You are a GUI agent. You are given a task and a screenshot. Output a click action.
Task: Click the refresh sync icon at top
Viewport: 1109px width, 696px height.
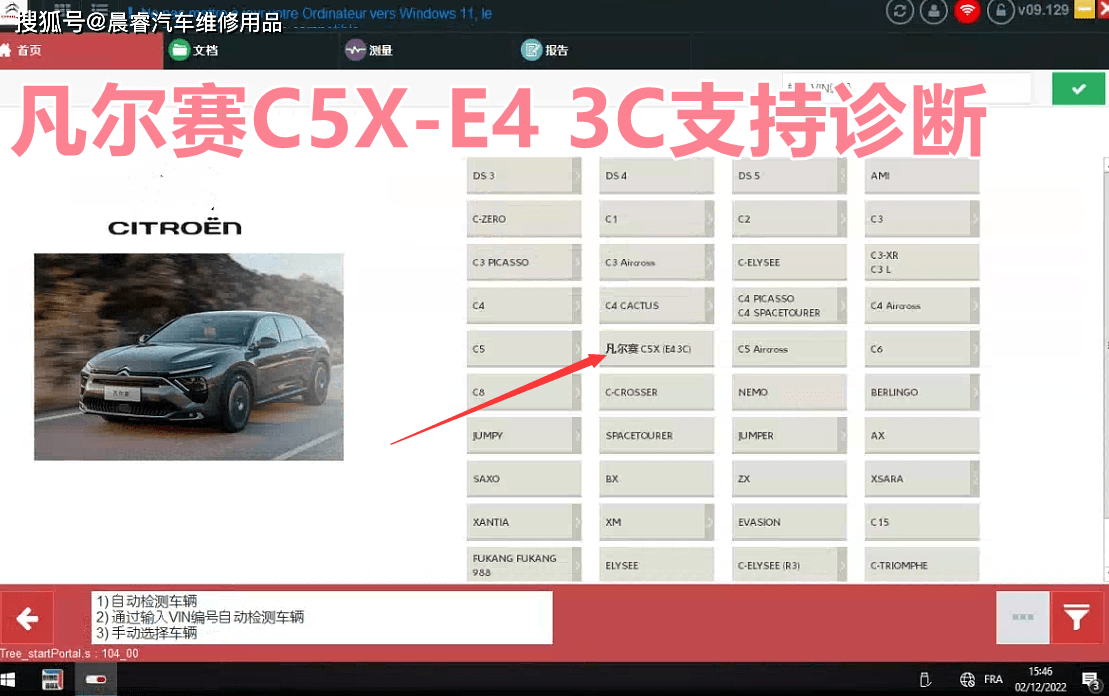tap(900, 11)
